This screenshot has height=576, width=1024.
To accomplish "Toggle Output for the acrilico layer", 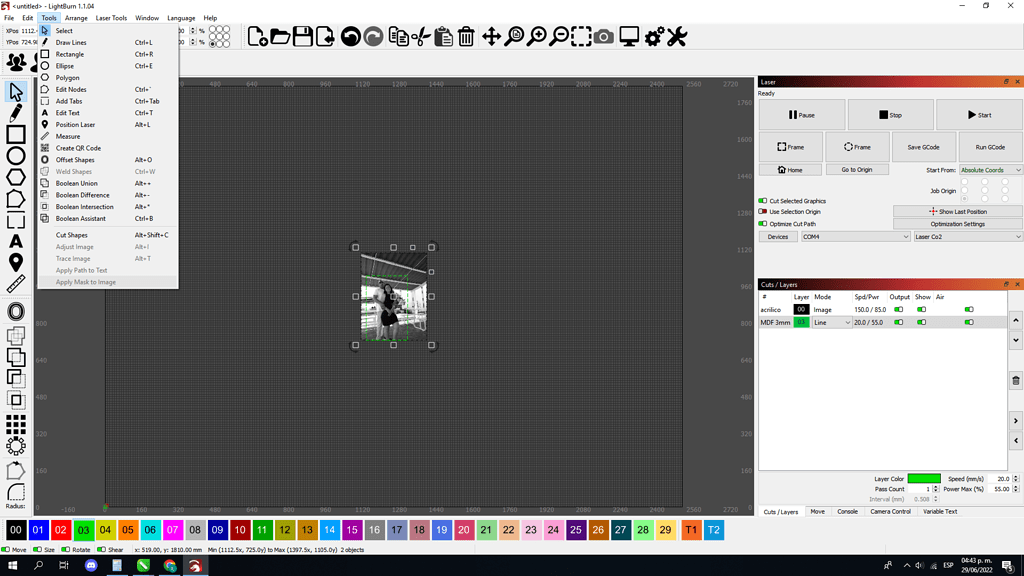I will 899,310.
